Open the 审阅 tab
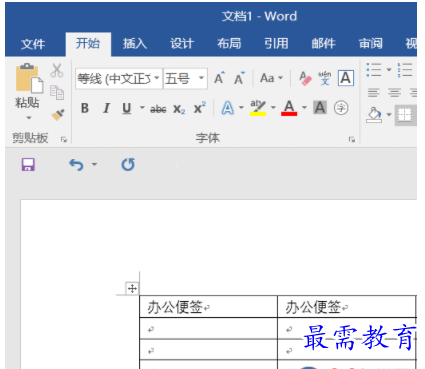Image resolution: width=425 pixels, height=369 pixels. [370, 43]
